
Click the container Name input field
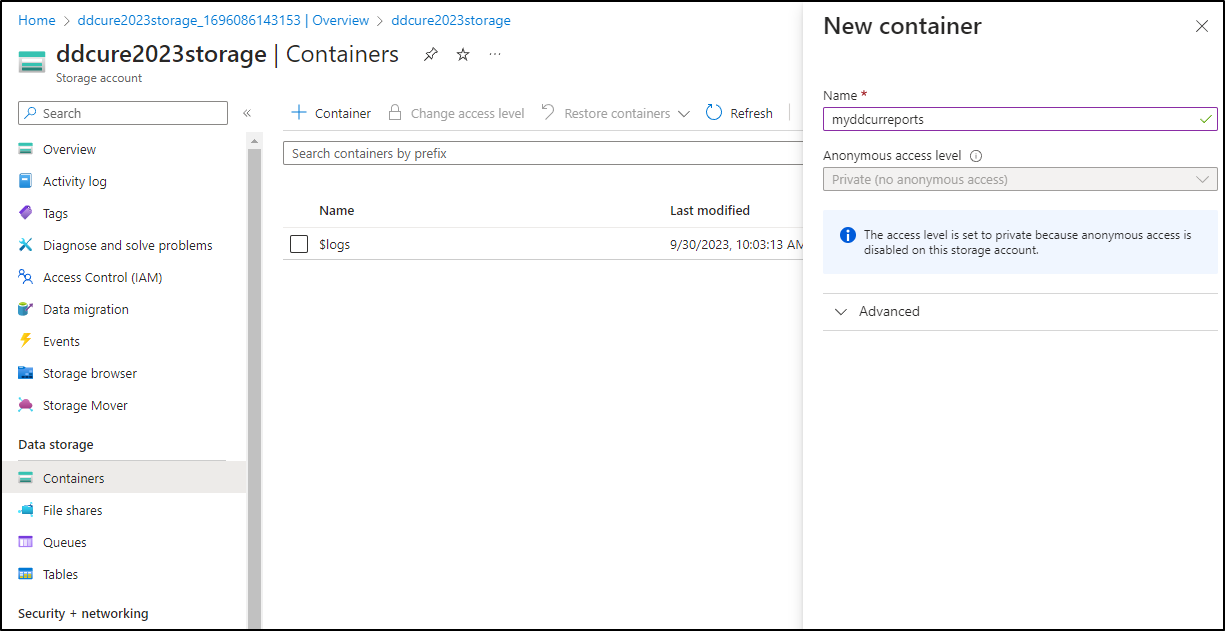coord(1020,119)
